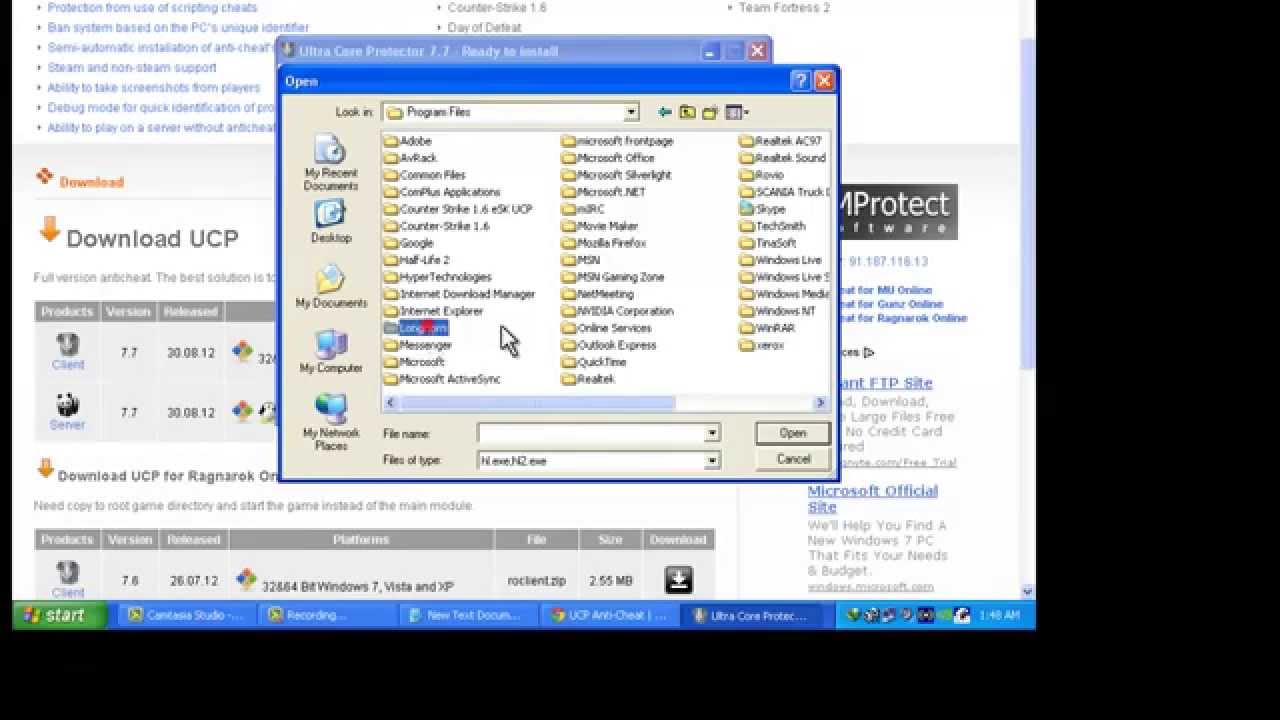Image resolution: width=1280 pixels, height=720 pixels.
Task: Open My Recent Documents in places bar
Action: coord(331,164)
